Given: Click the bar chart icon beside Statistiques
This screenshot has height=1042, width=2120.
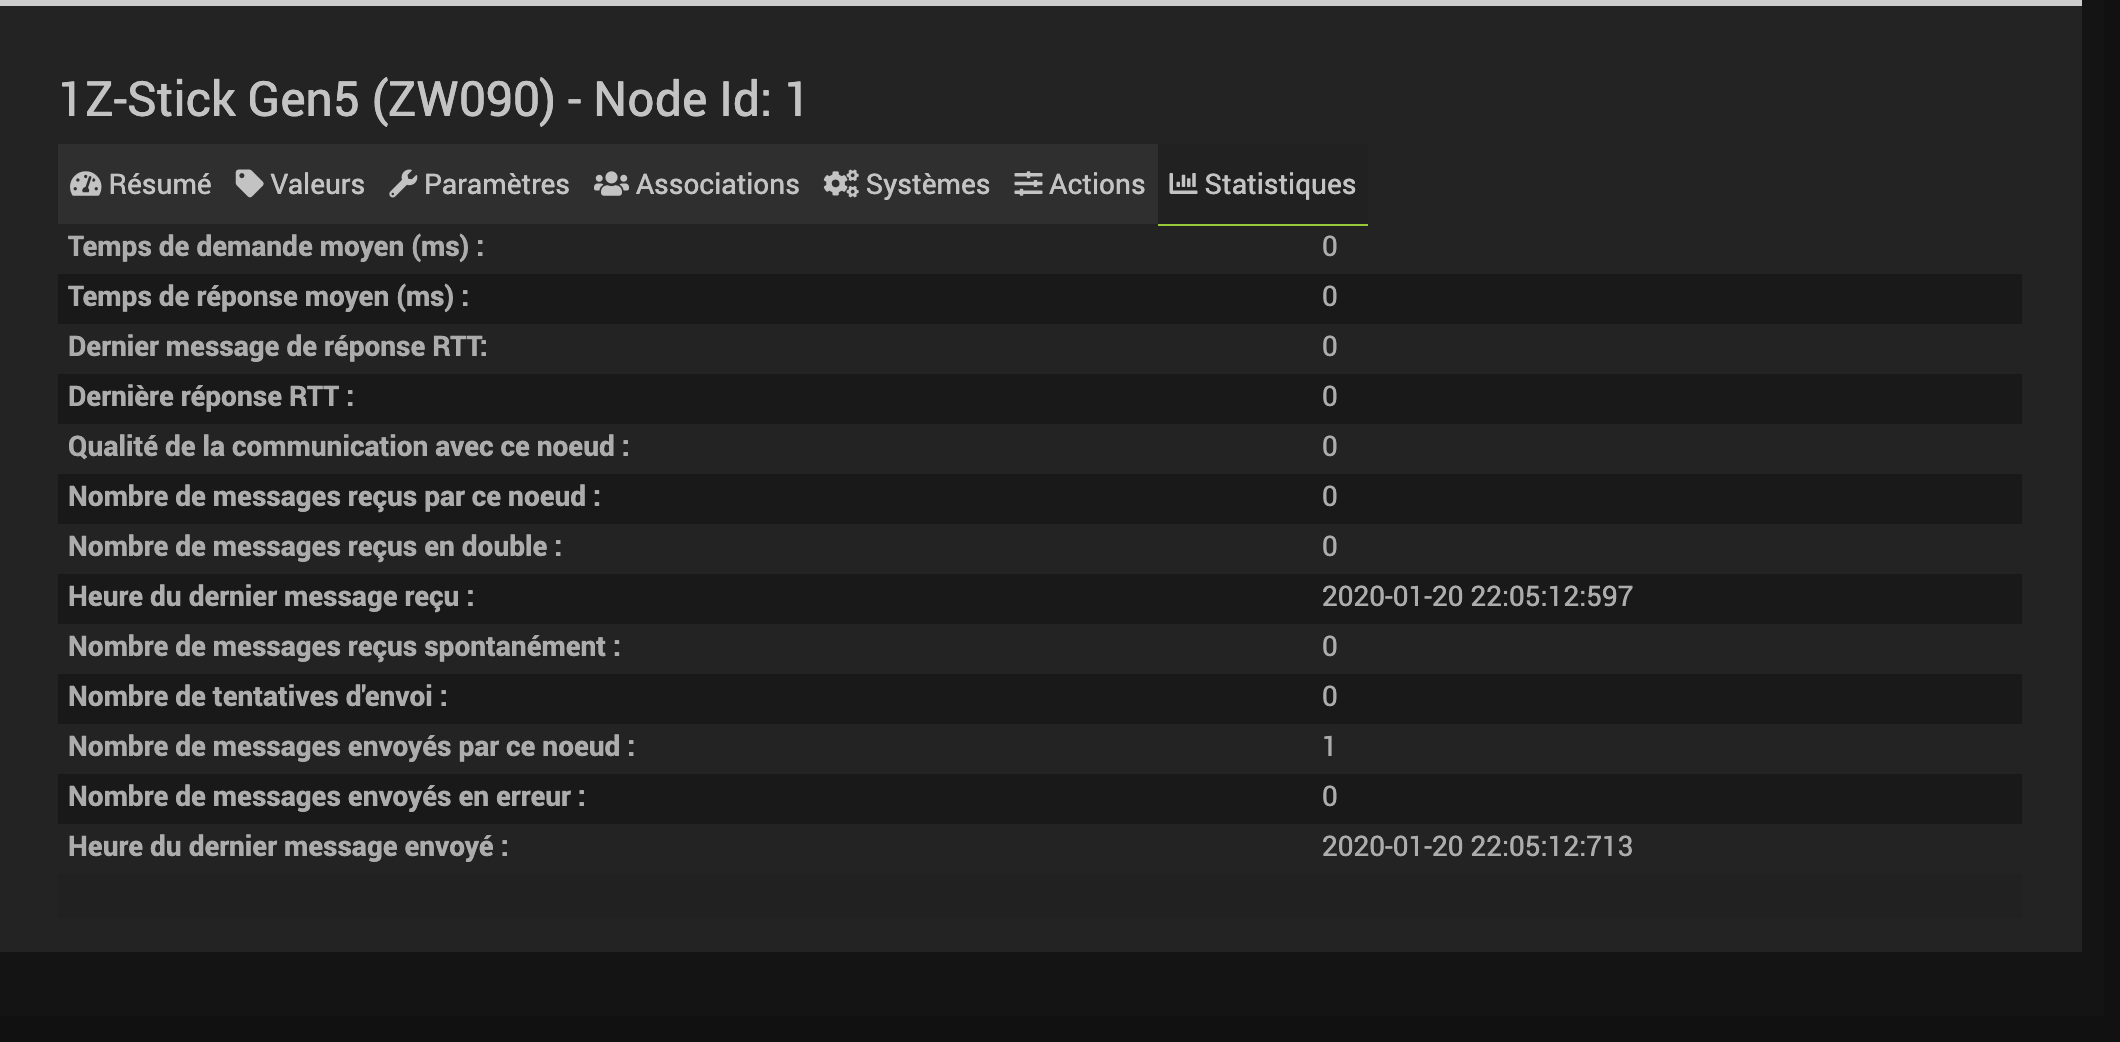Looking at the screenshot, I should pos(1183,183).
